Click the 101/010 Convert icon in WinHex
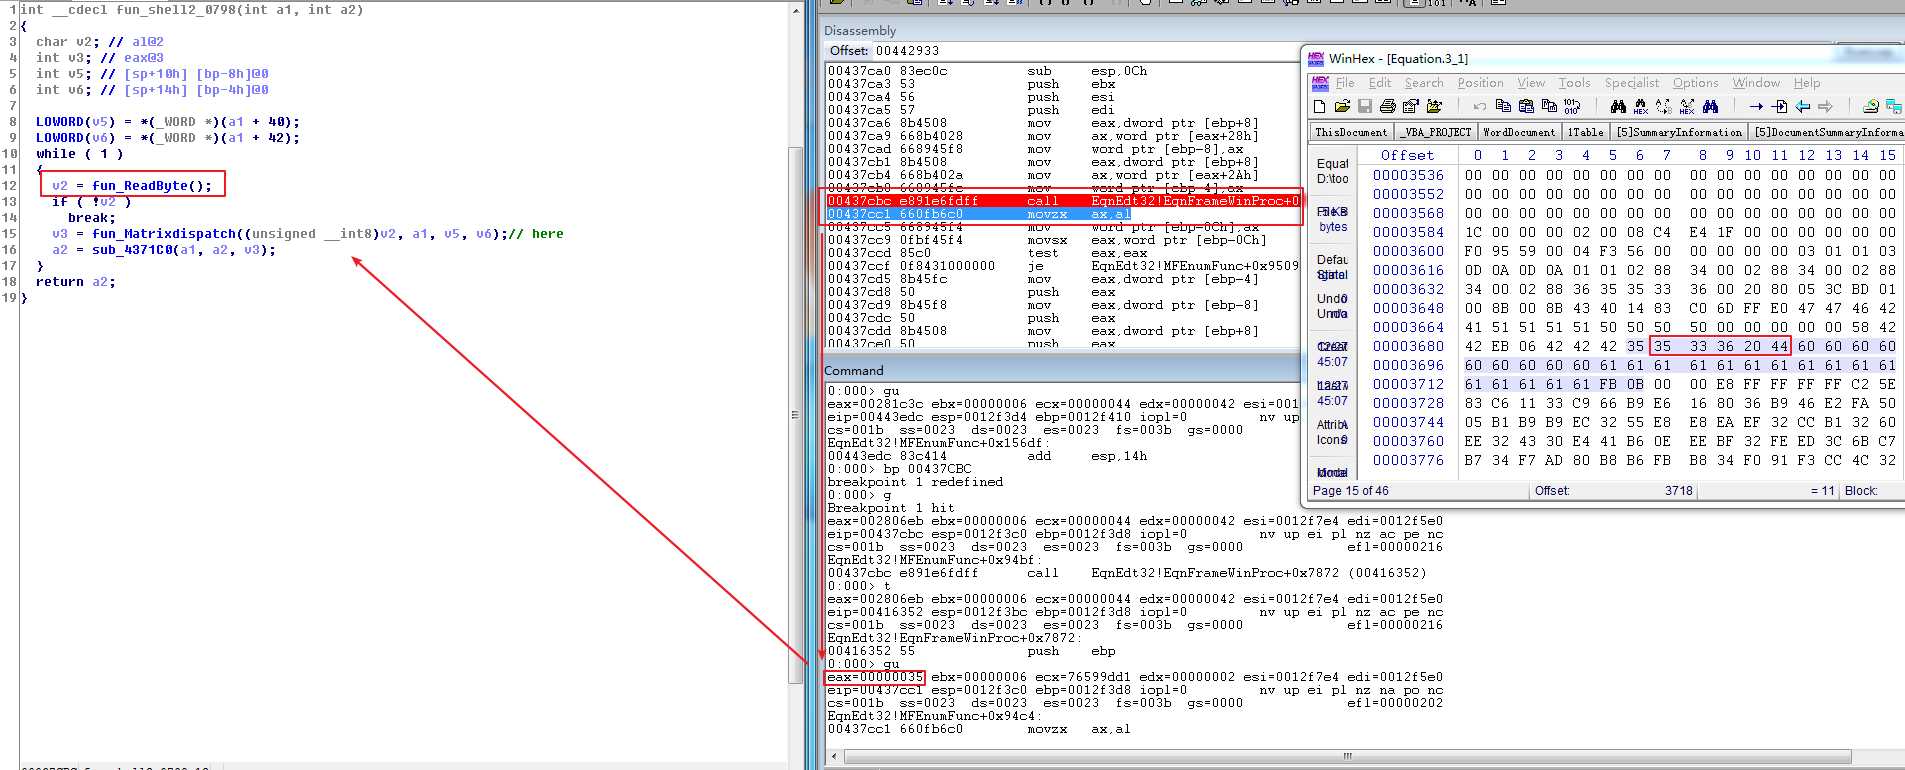1905x770 pixels. [x=1572, y=106]
